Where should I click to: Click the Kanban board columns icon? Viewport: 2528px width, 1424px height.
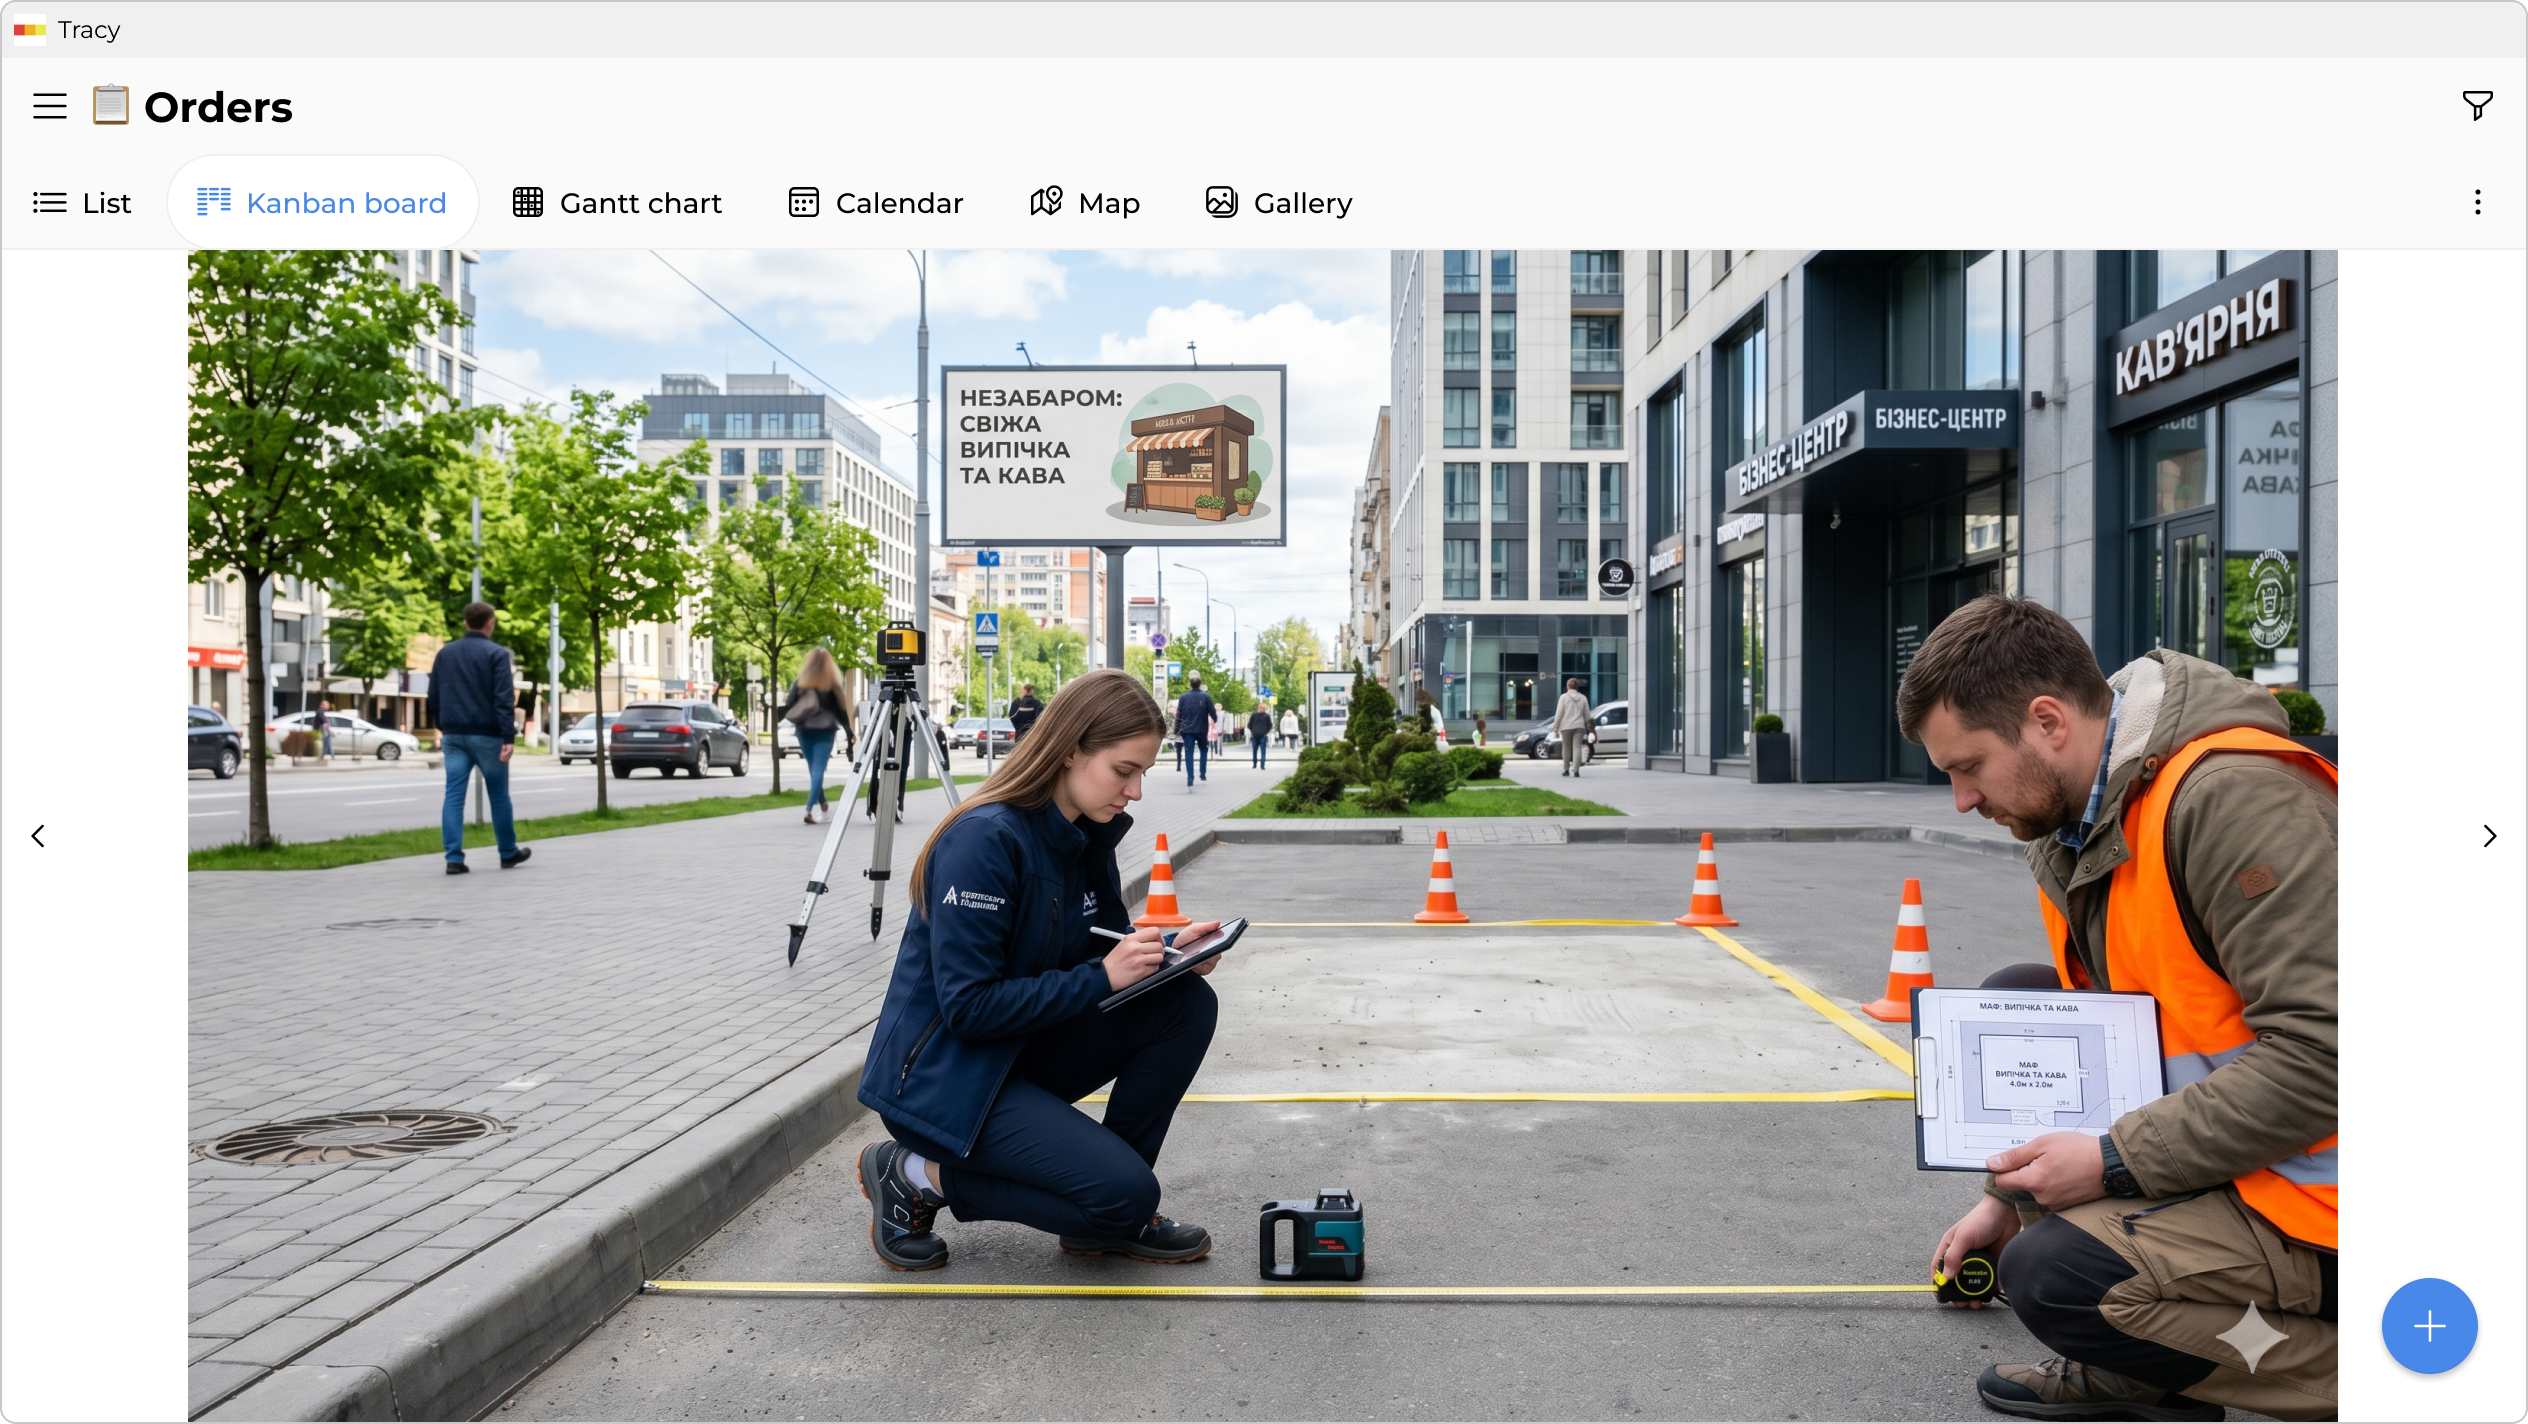(213, 203)
